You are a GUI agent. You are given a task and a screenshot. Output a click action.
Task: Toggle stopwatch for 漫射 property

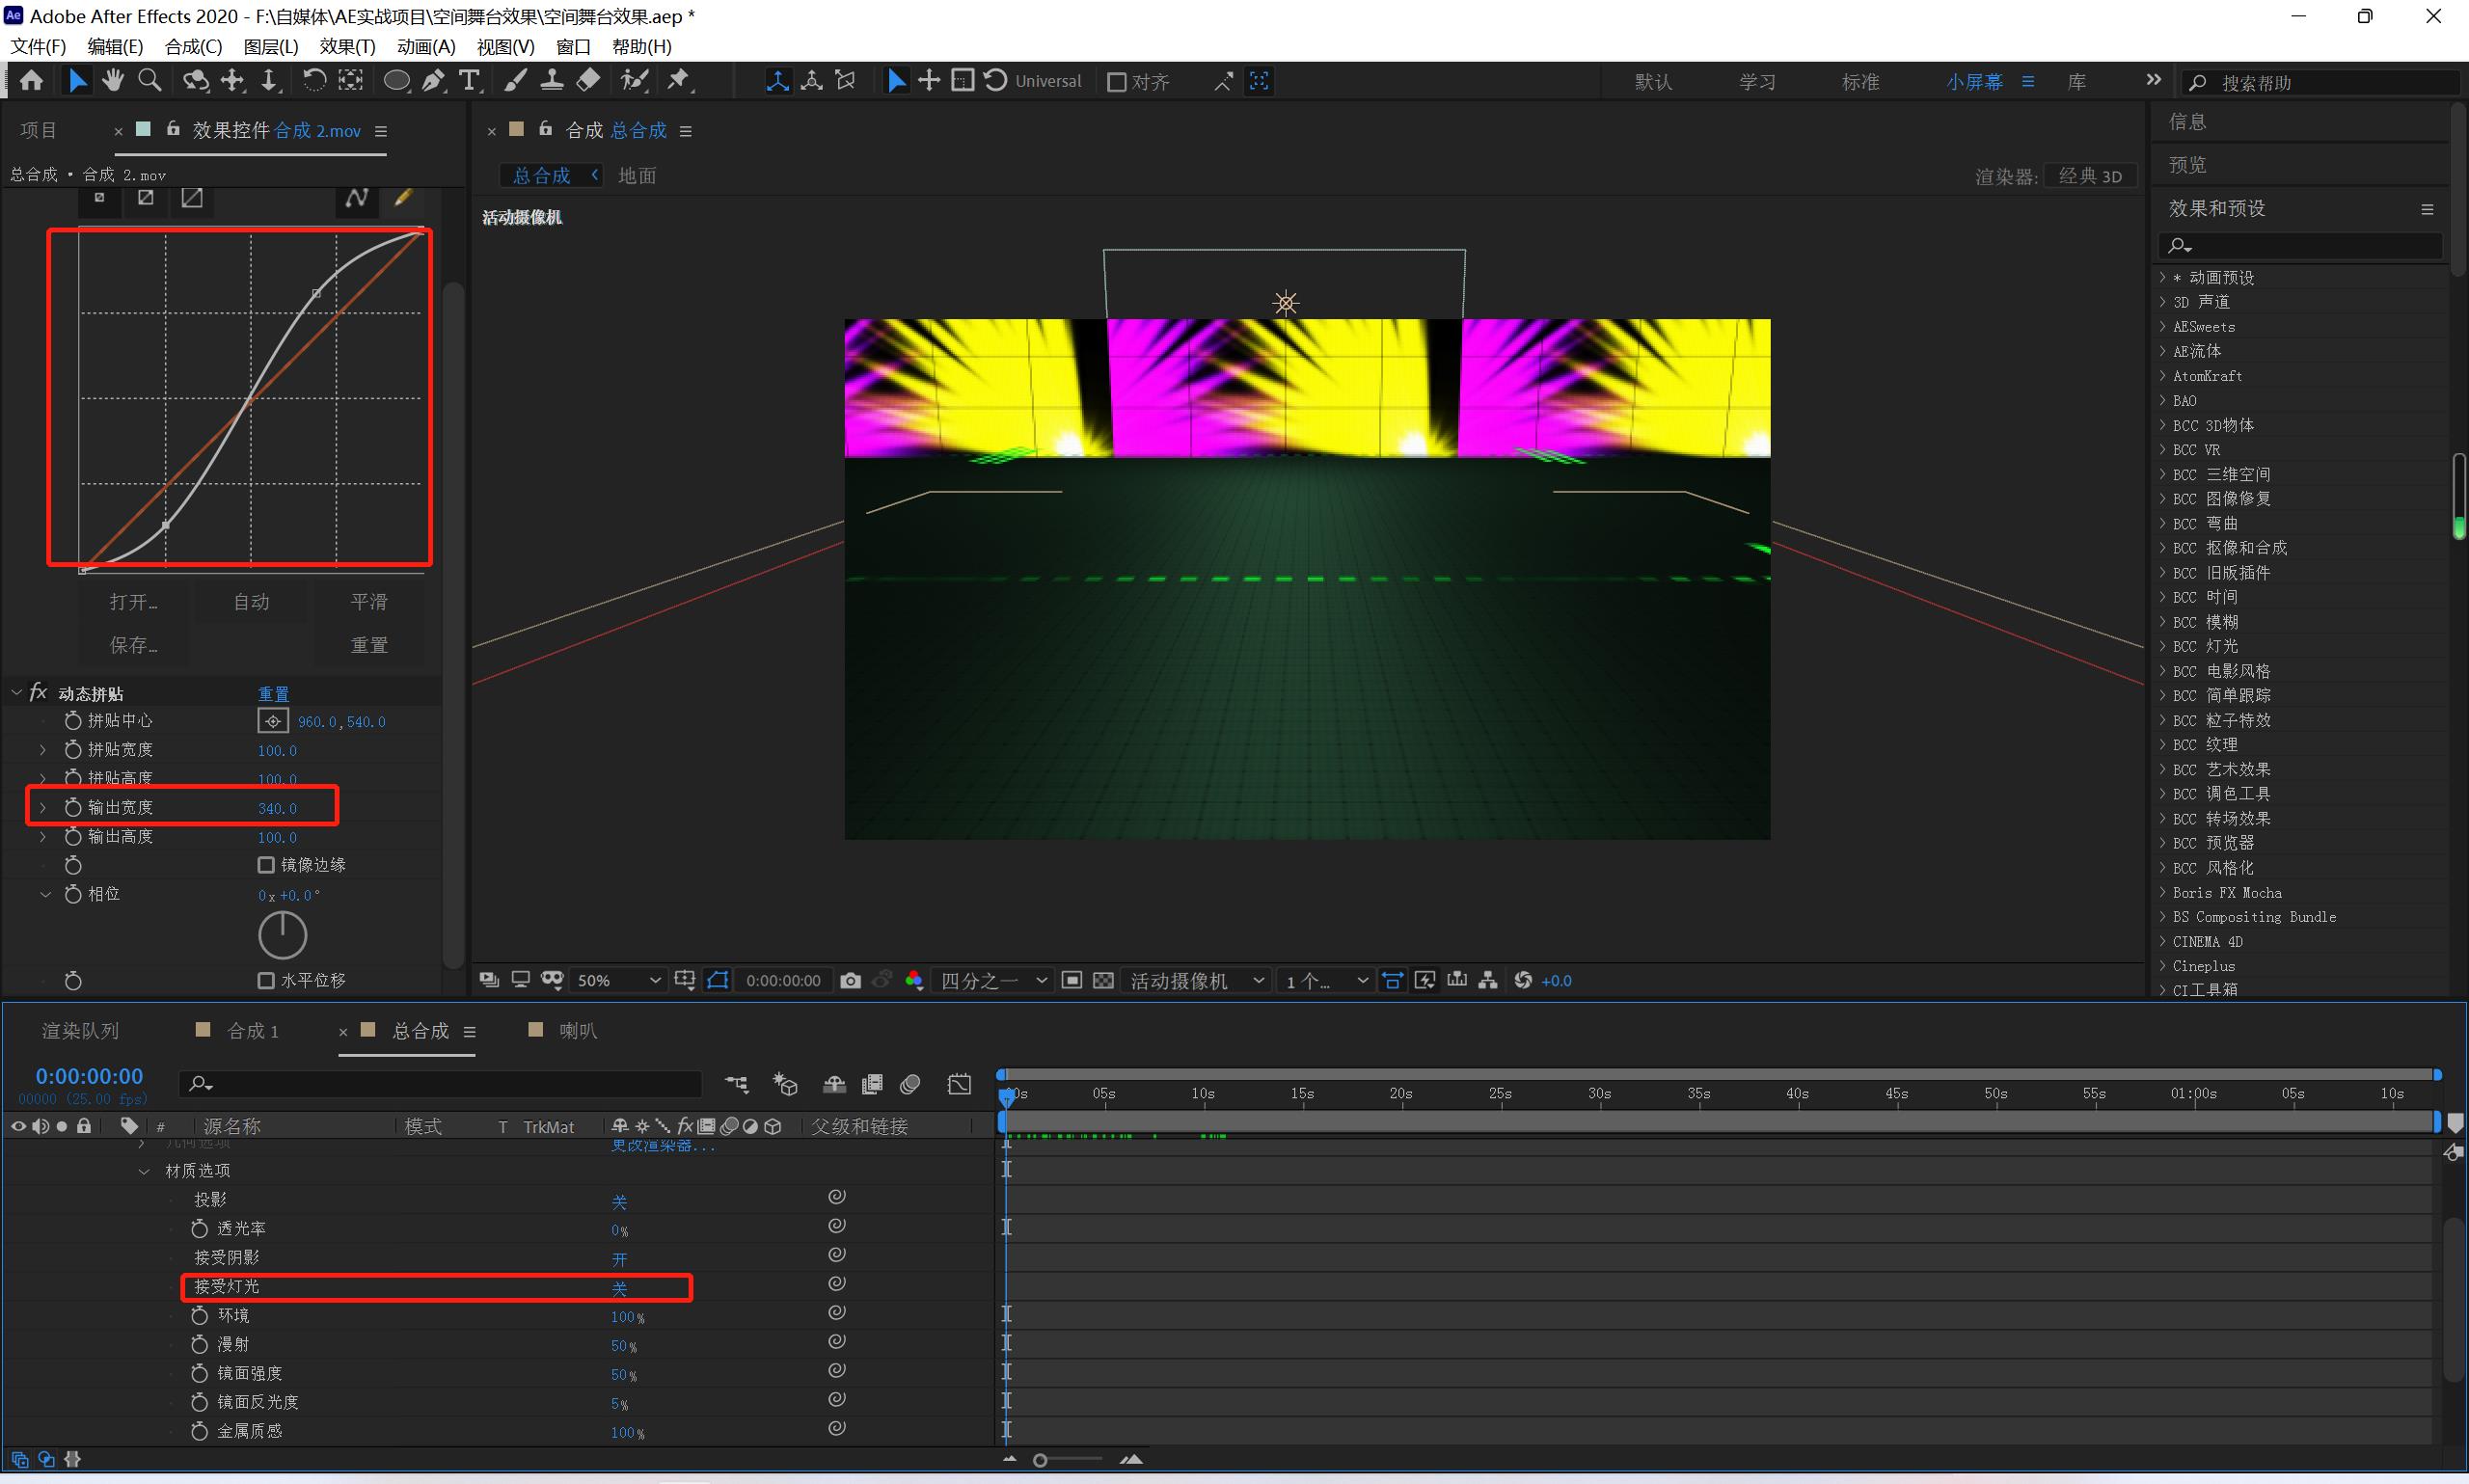pos(199,1345)
